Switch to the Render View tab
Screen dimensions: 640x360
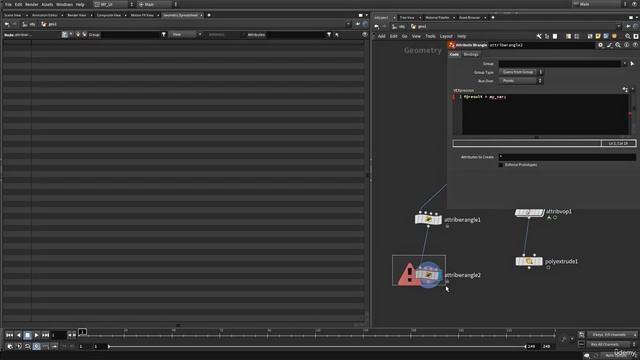(77, 15)
